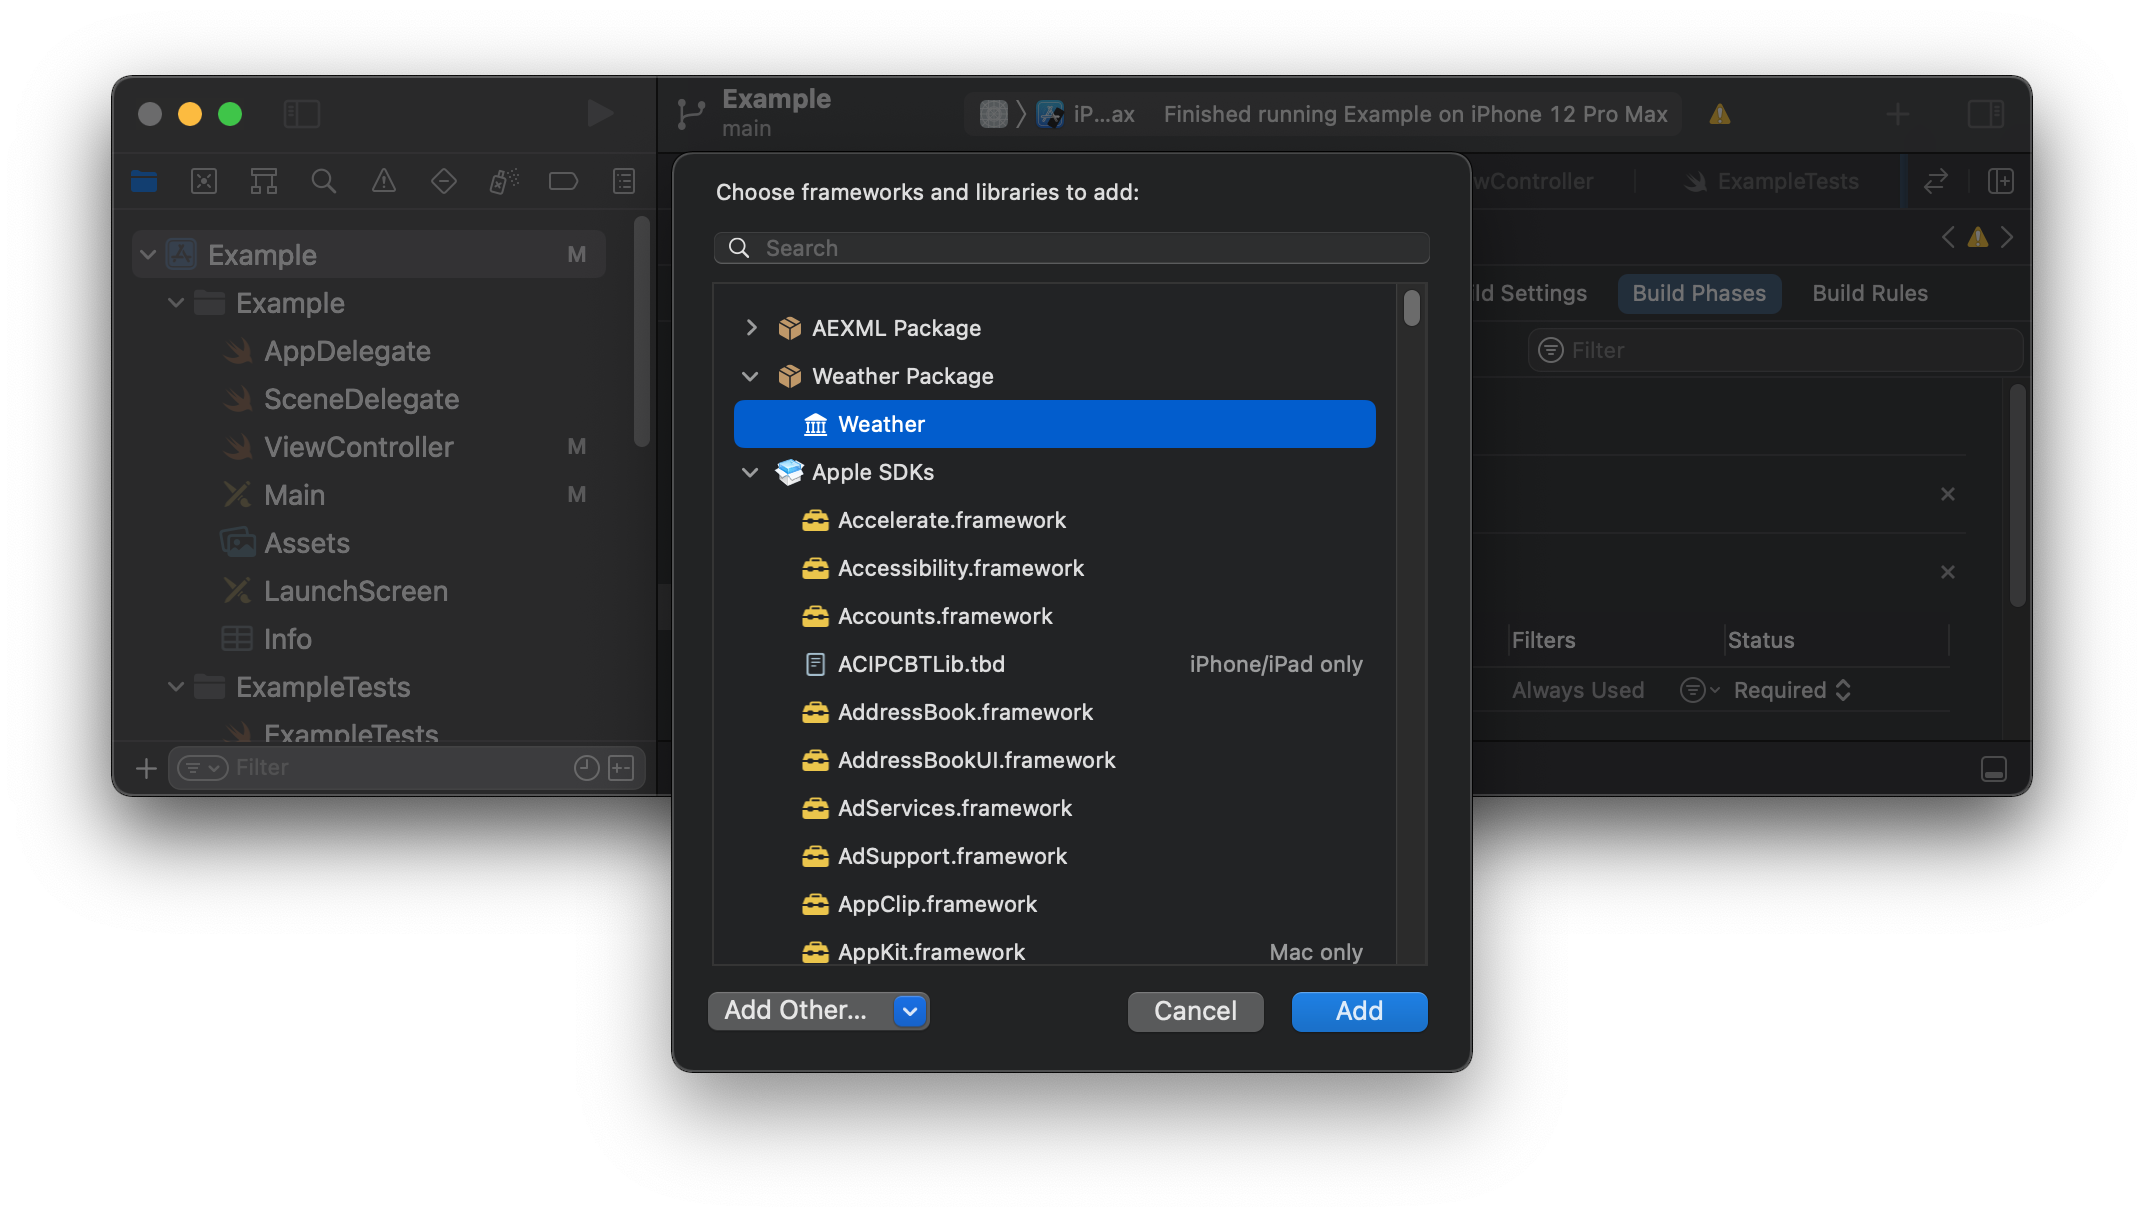
Task: Toggle the bottom debug area
Action: pos(1993,769)
